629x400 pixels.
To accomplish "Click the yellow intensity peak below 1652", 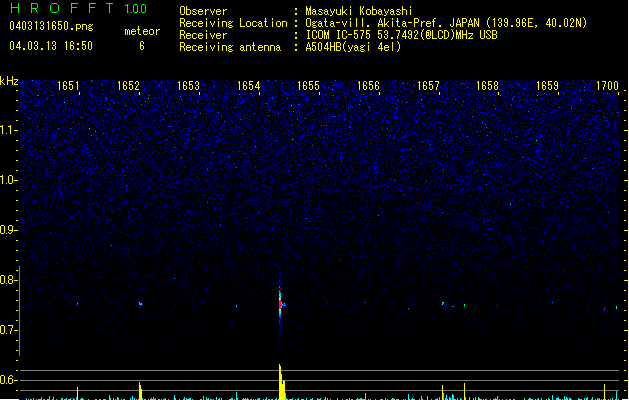I will click(140, 391).
